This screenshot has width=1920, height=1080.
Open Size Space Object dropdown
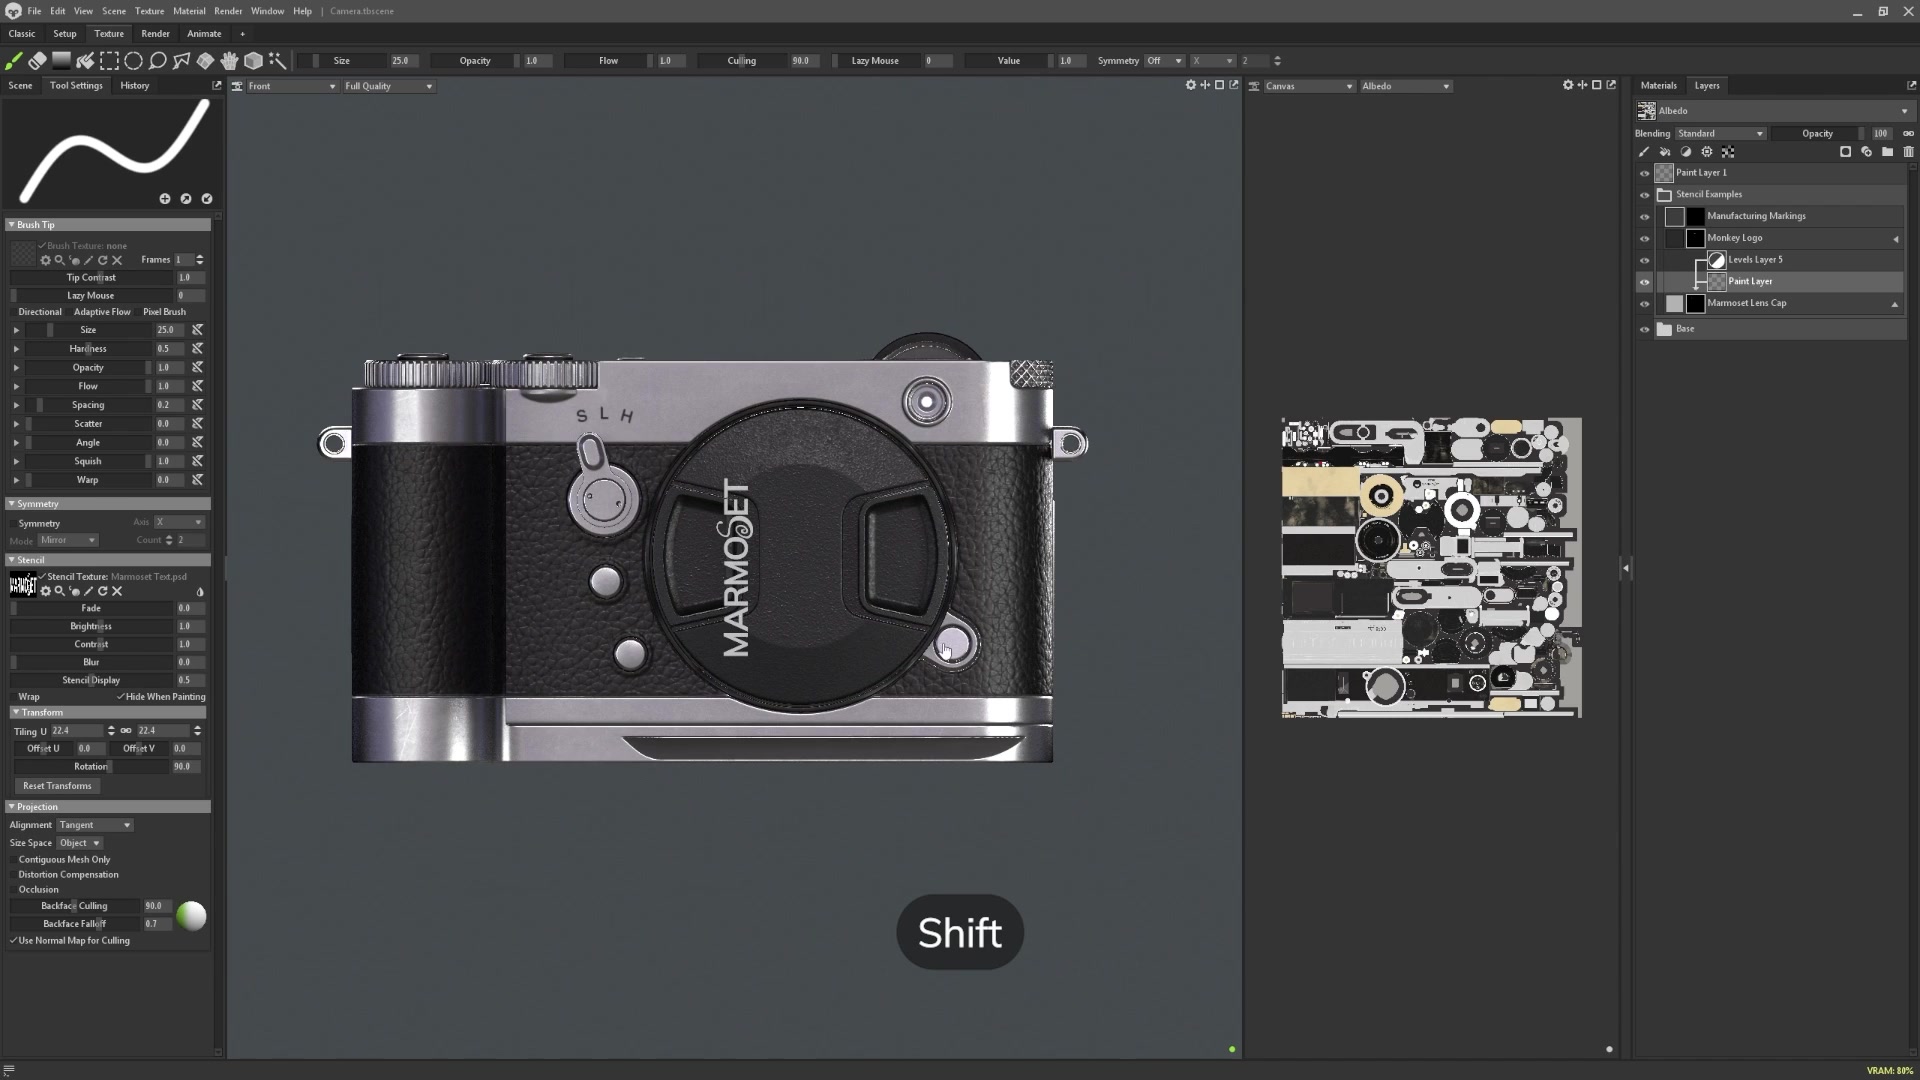pyautogui.click(x=80, y=843)
